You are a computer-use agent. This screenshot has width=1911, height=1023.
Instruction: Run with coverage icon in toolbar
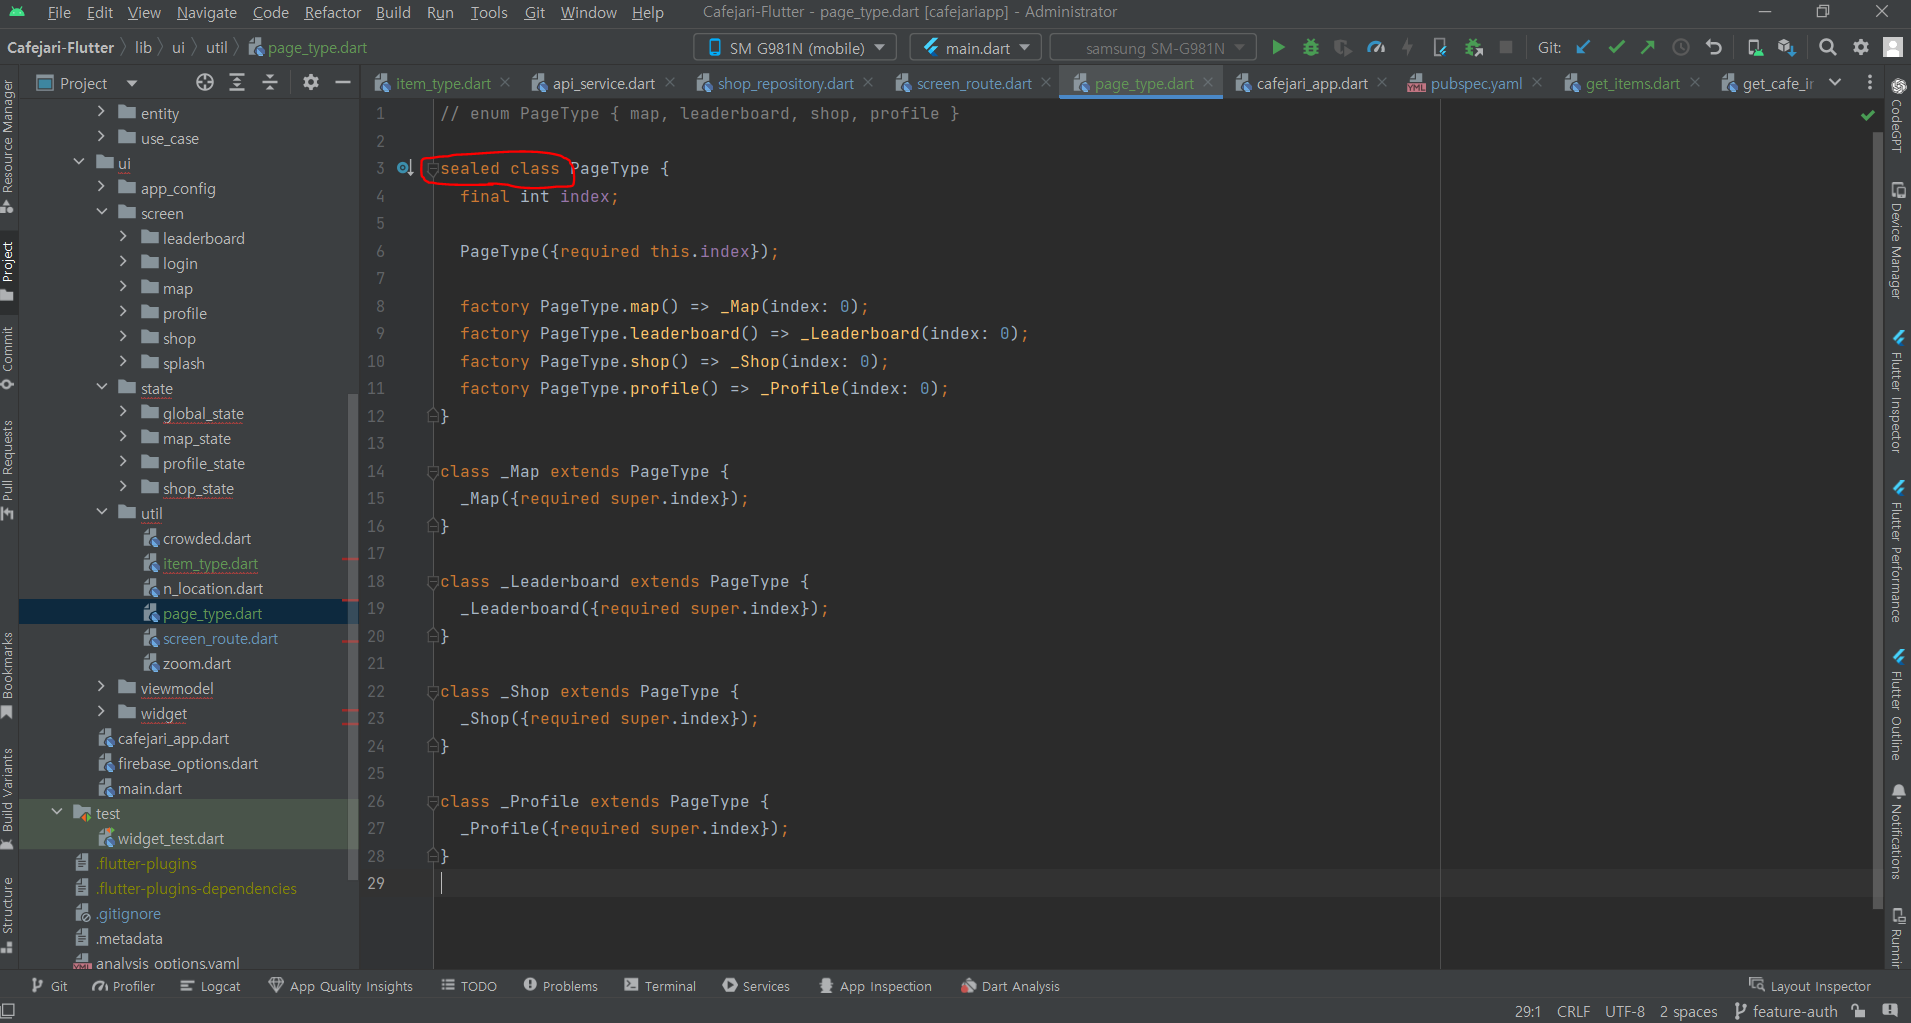1343,47
